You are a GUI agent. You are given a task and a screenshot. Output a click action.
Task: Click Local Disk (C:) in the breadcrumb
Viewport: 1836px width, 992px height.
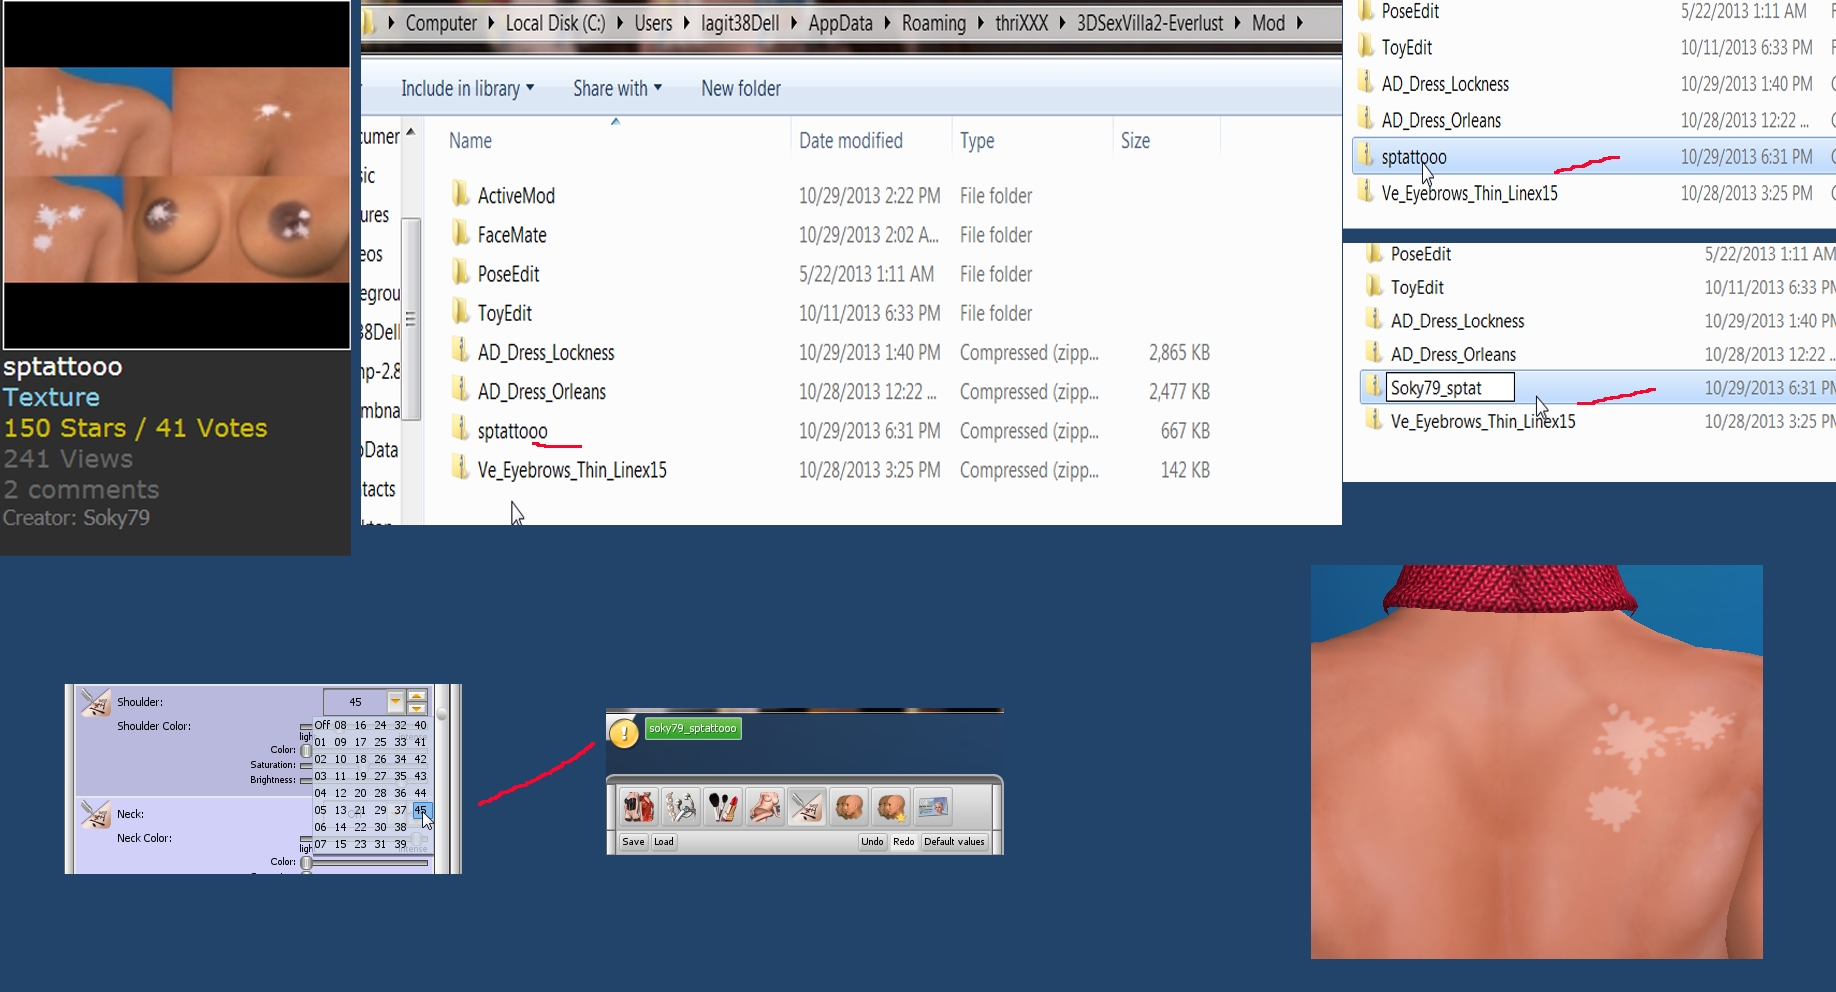[556, 23]
